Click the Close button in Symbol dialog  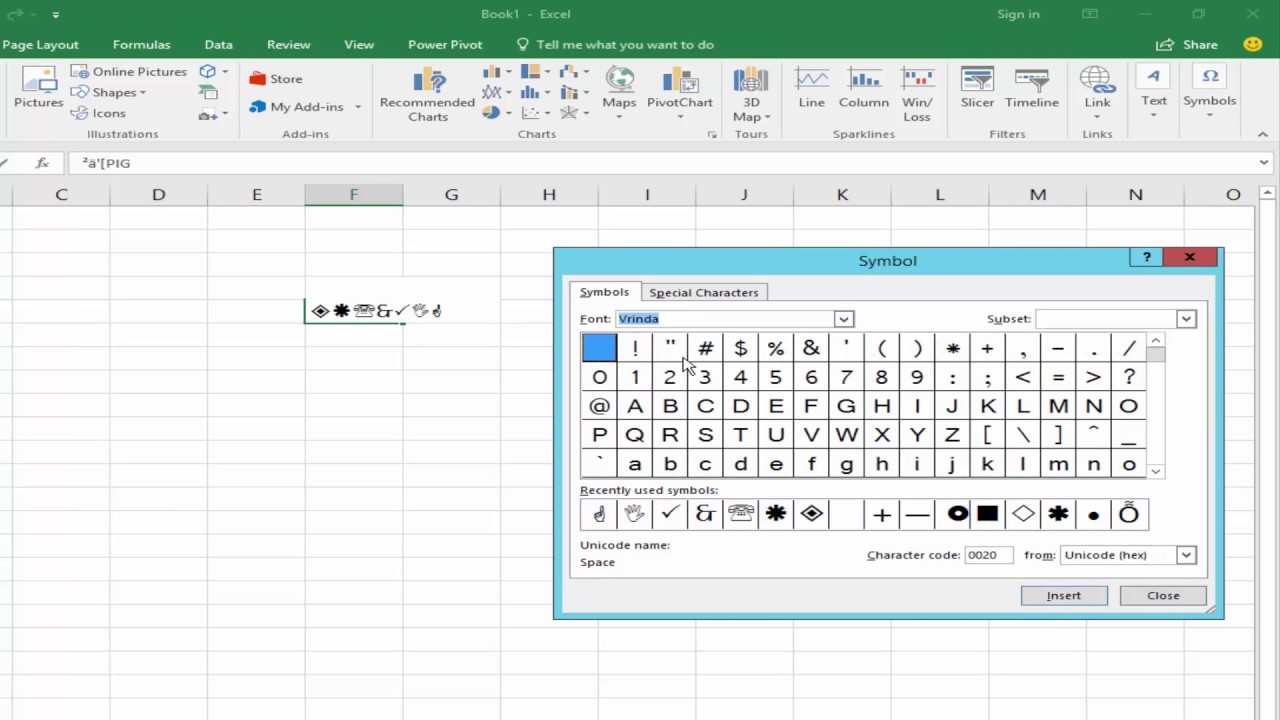pyautogui.click(x=1163, y=595)
